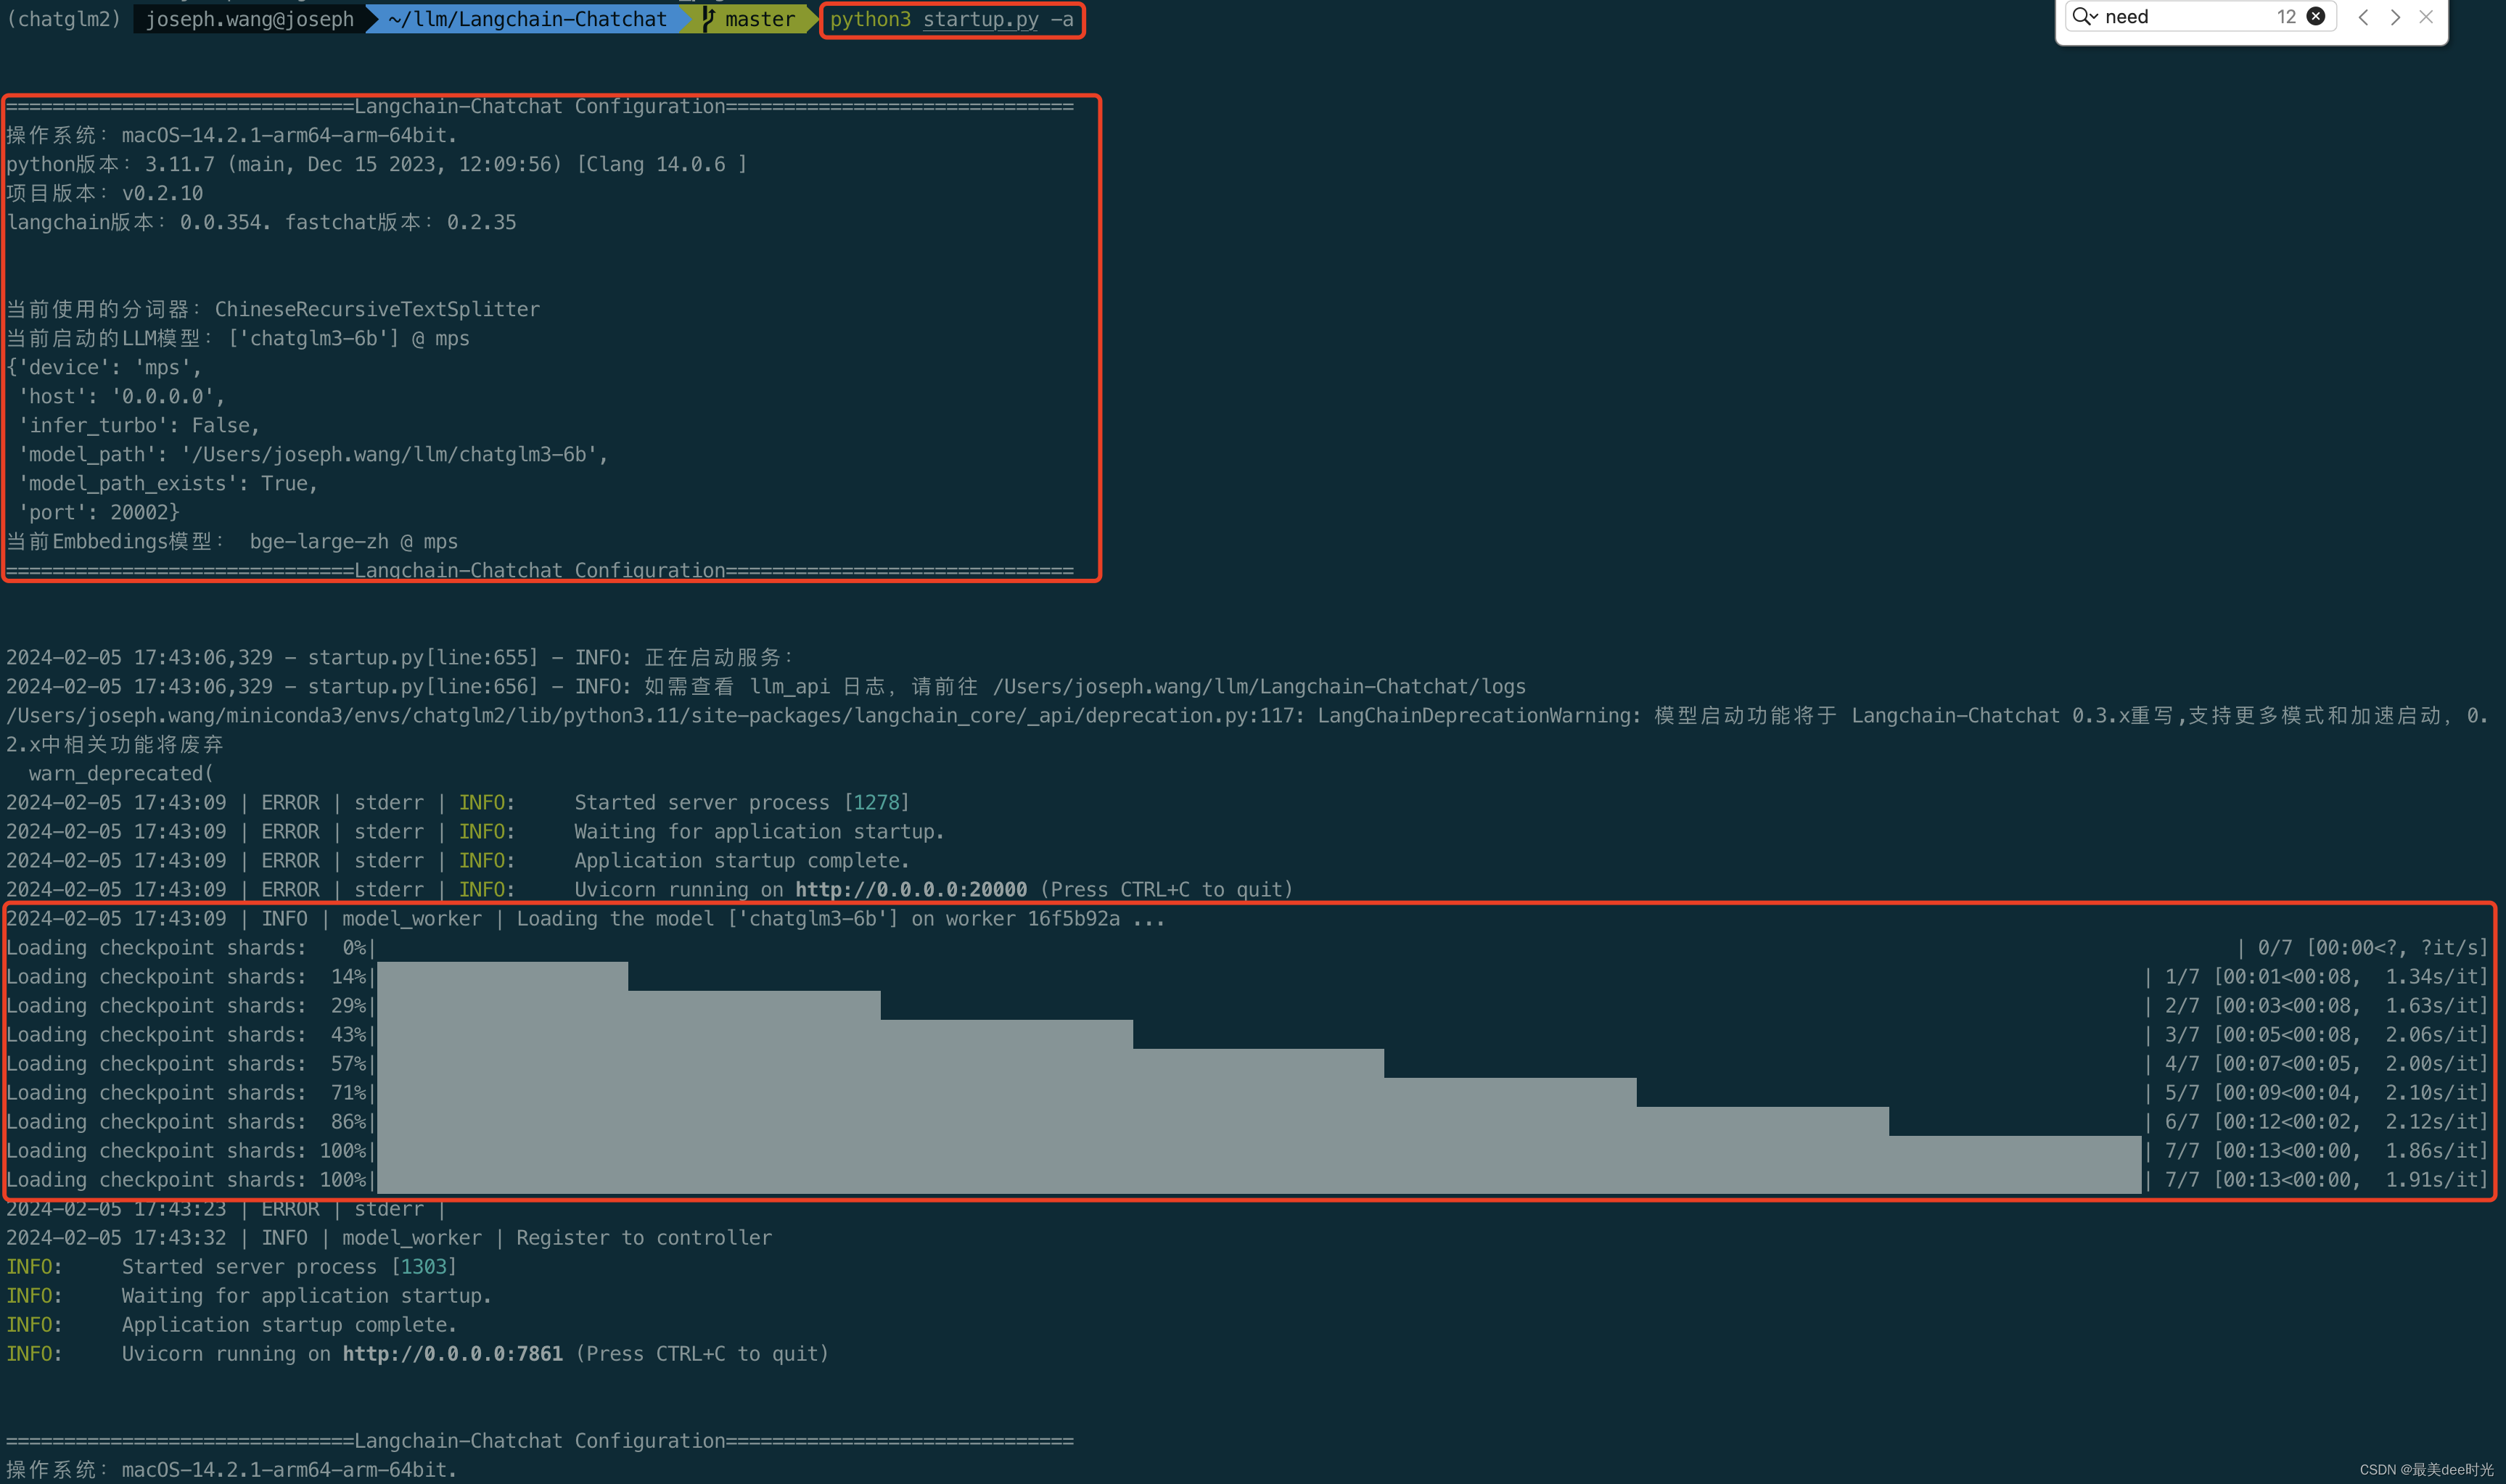The height and width of the screenshot is (1484, 2506).
Task: Click the logs path '/Users/joseph.wang/llm/Langchain-Chatchat/logs'
Action: point(1259,686)
